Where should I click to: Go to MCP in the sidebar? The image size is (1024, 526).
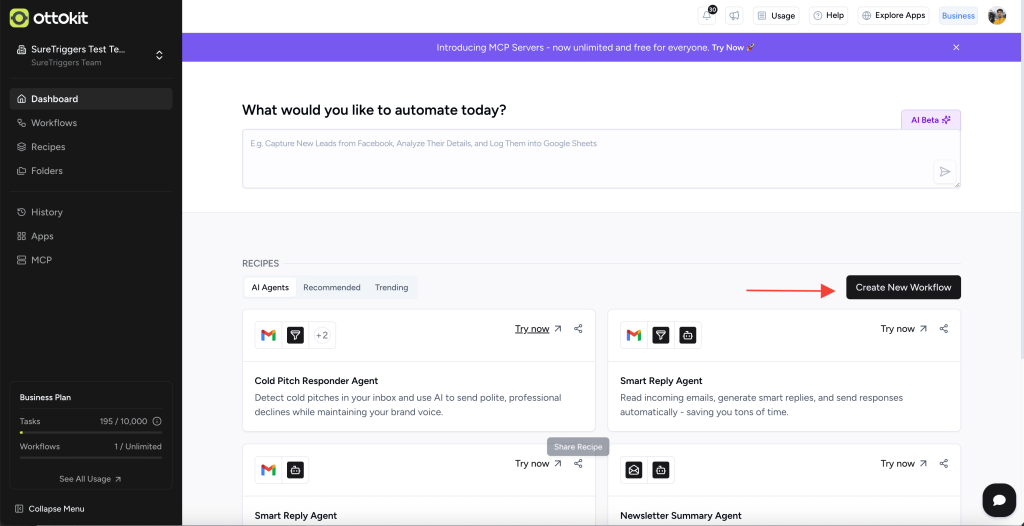41,260
